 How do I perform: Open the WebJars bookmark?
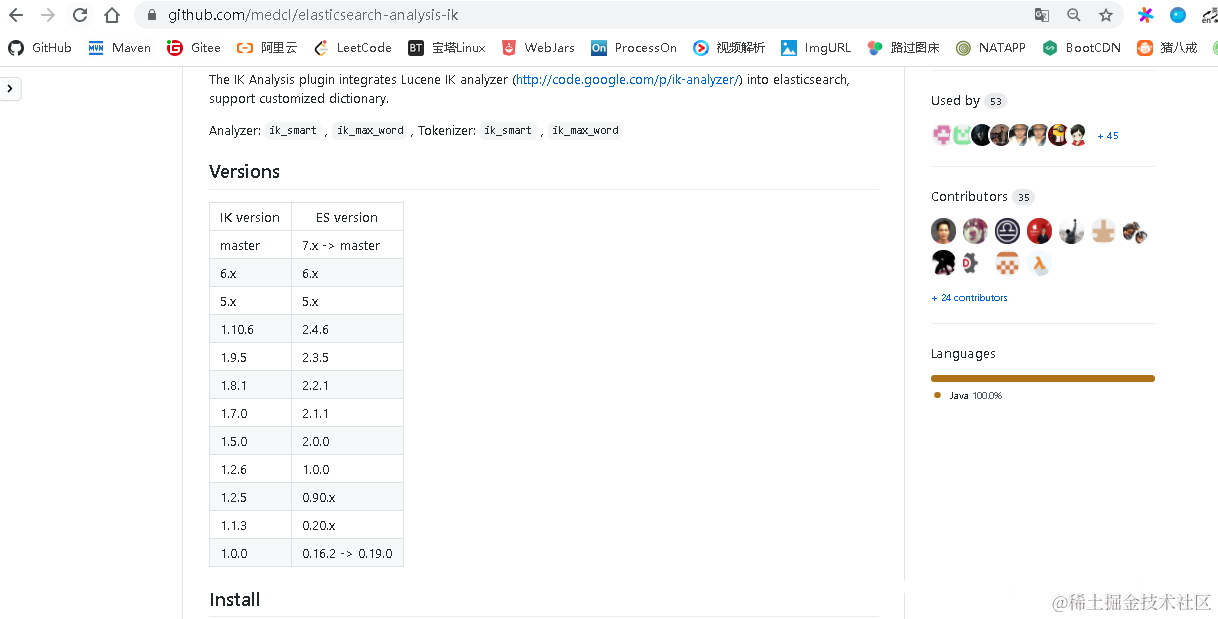538,47
